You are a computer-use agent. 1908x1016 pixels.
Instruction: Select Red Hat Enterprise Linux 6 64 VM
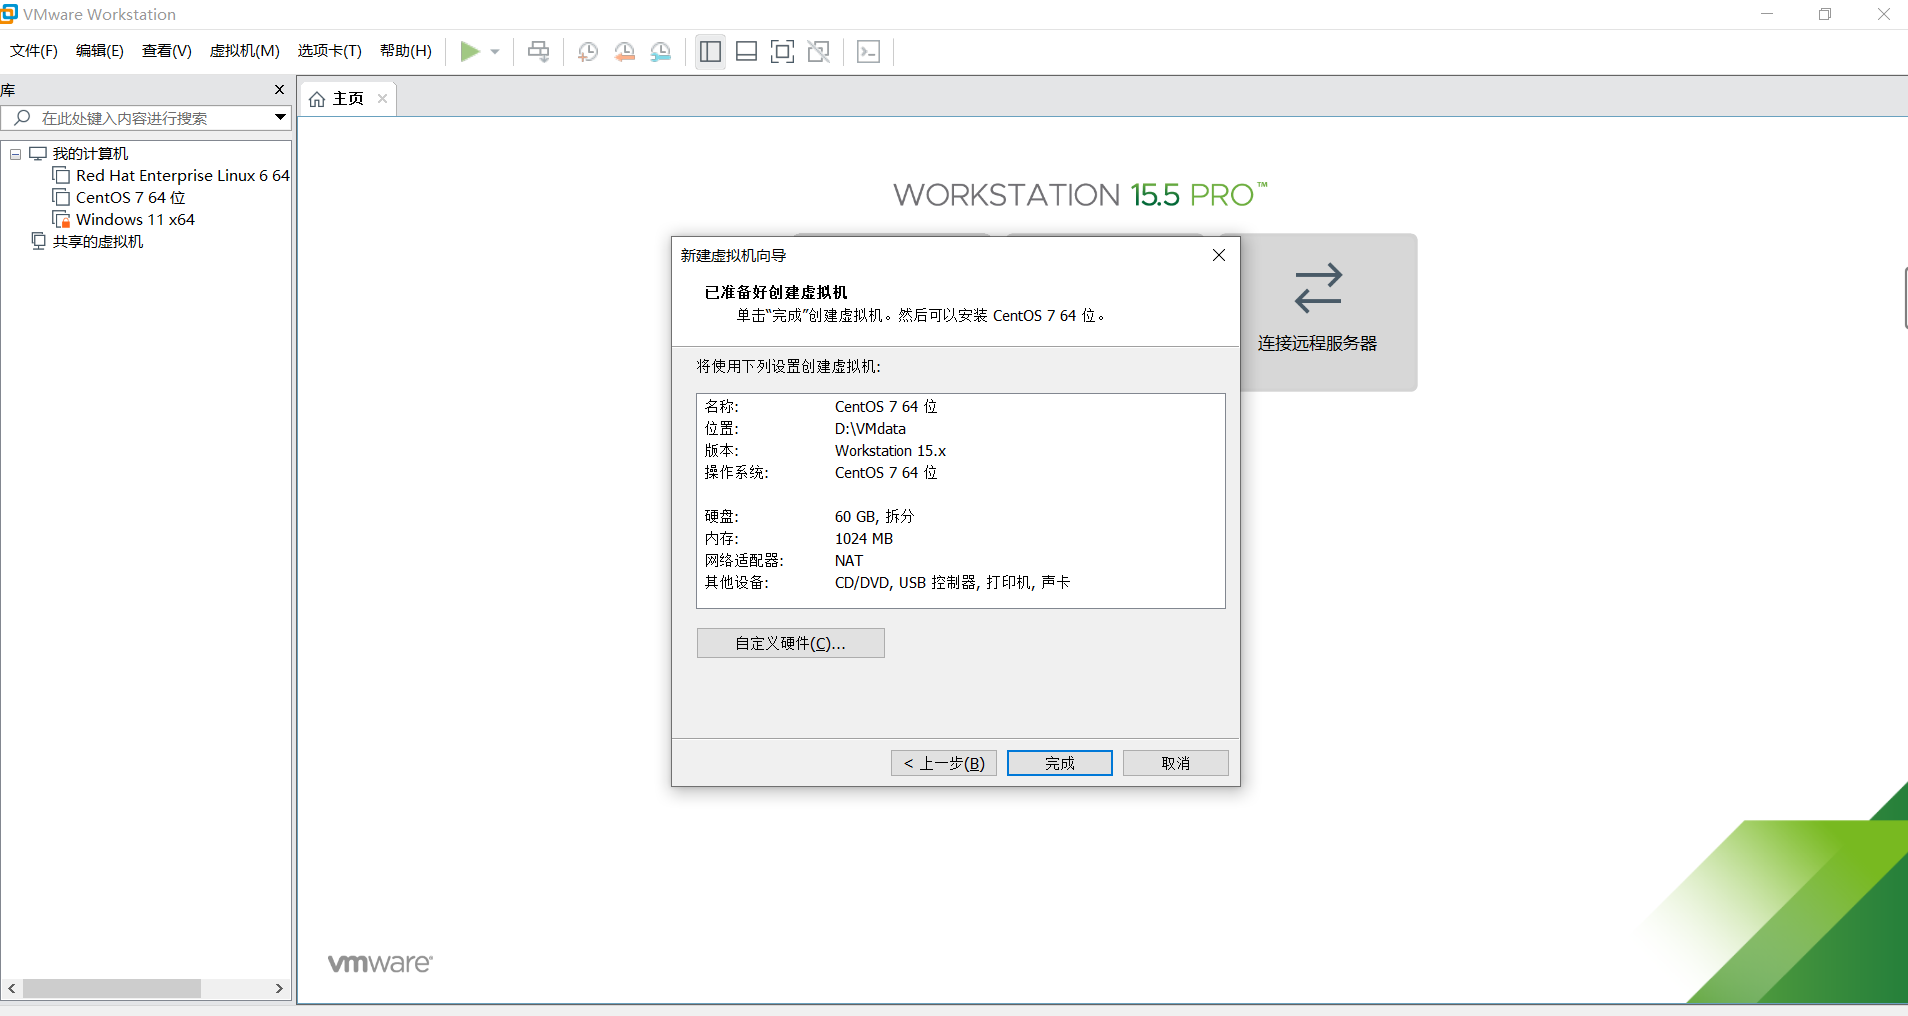(x=182, y=176)
